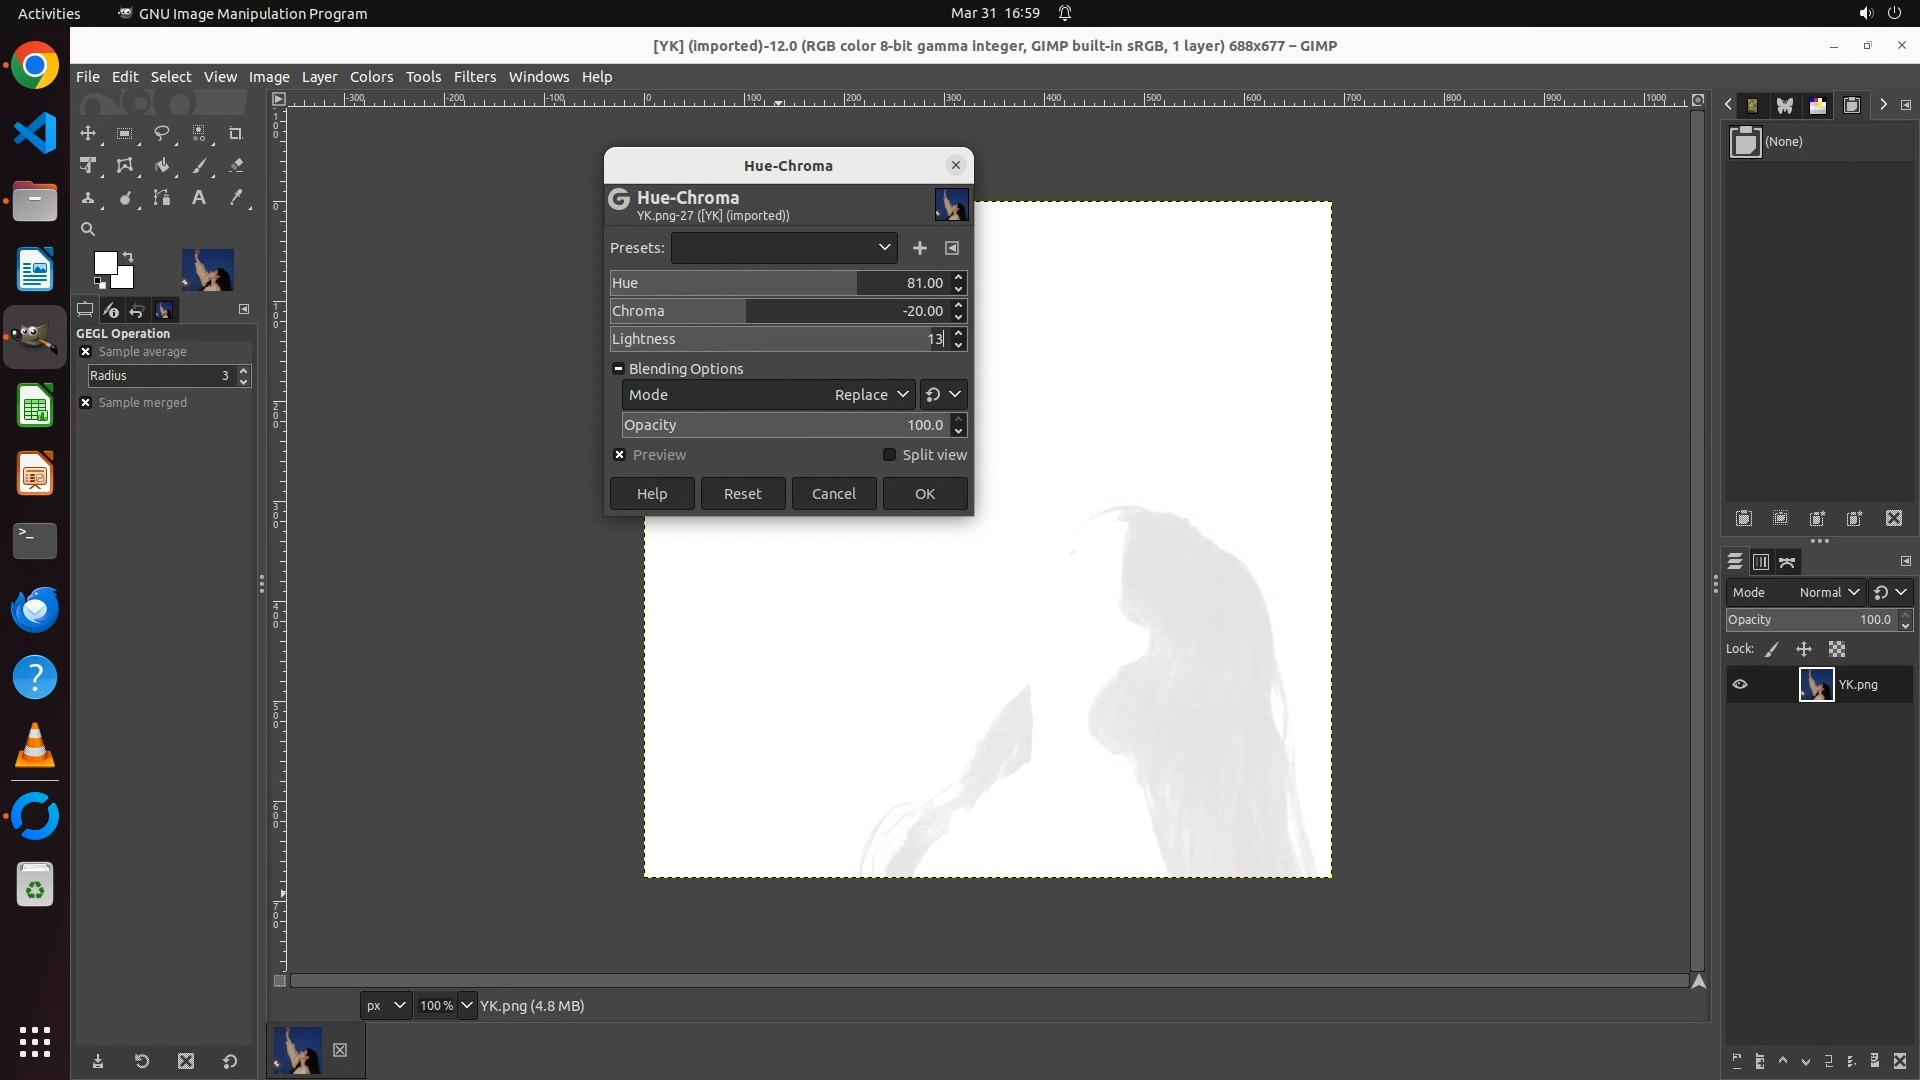Click the Chroma slider bar
Viewport: 1920px width, 1080px height.
[x=780, y=311]
